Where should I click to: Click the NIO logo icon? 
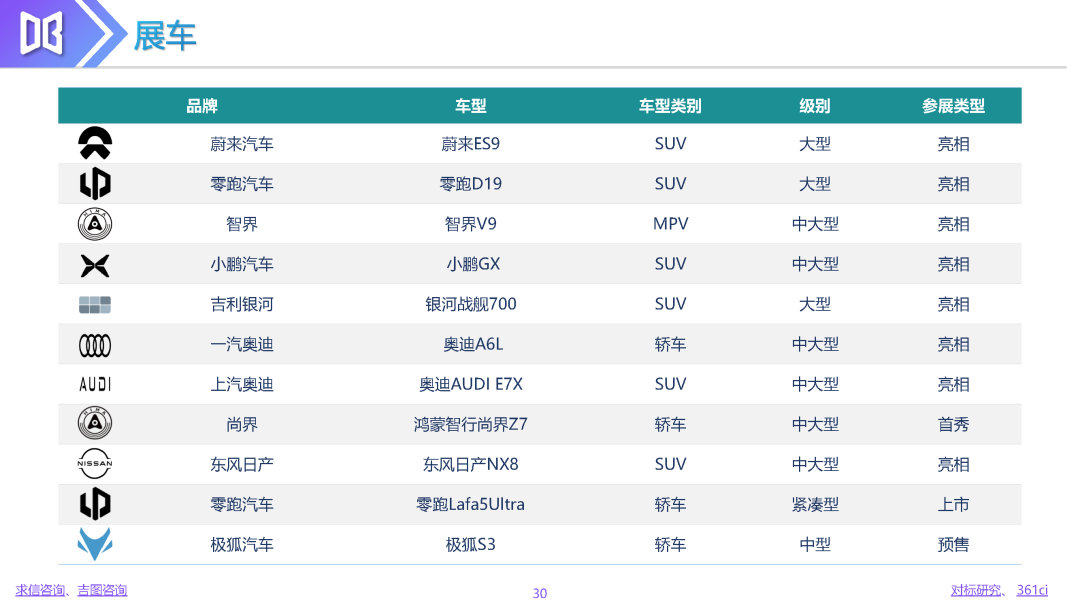tap(95, 143)
